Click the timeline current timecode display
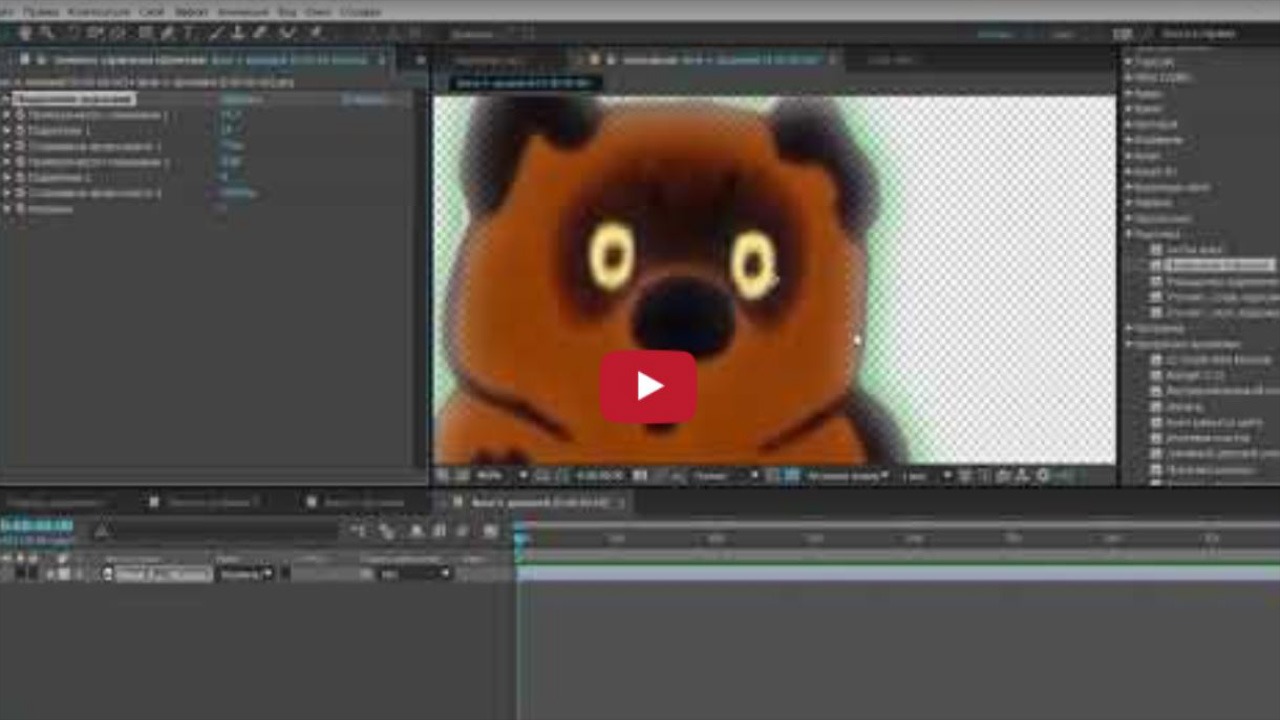 pyautogui.click(x=37, y=525)
